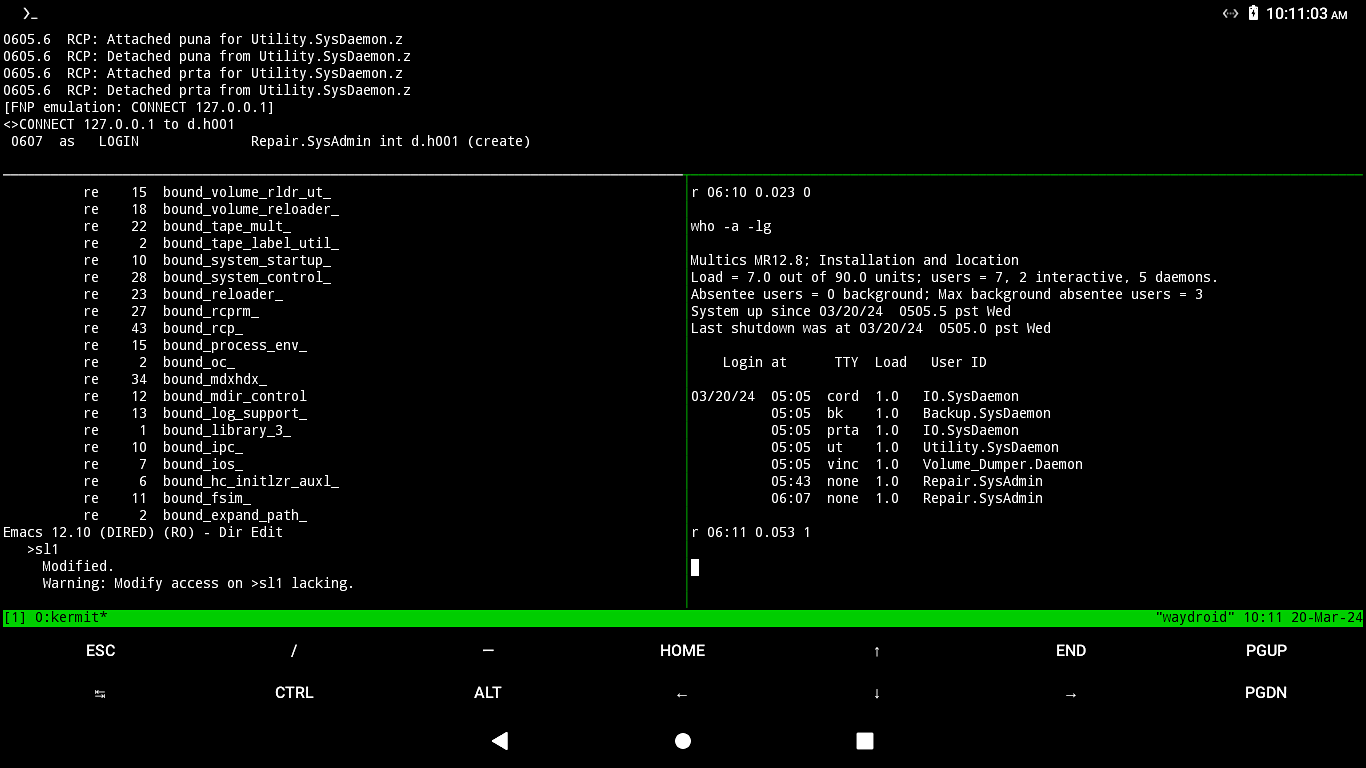Tap the Android back navigation triangle
Viewport: 1366px width, 768px height.
[500, 741]
